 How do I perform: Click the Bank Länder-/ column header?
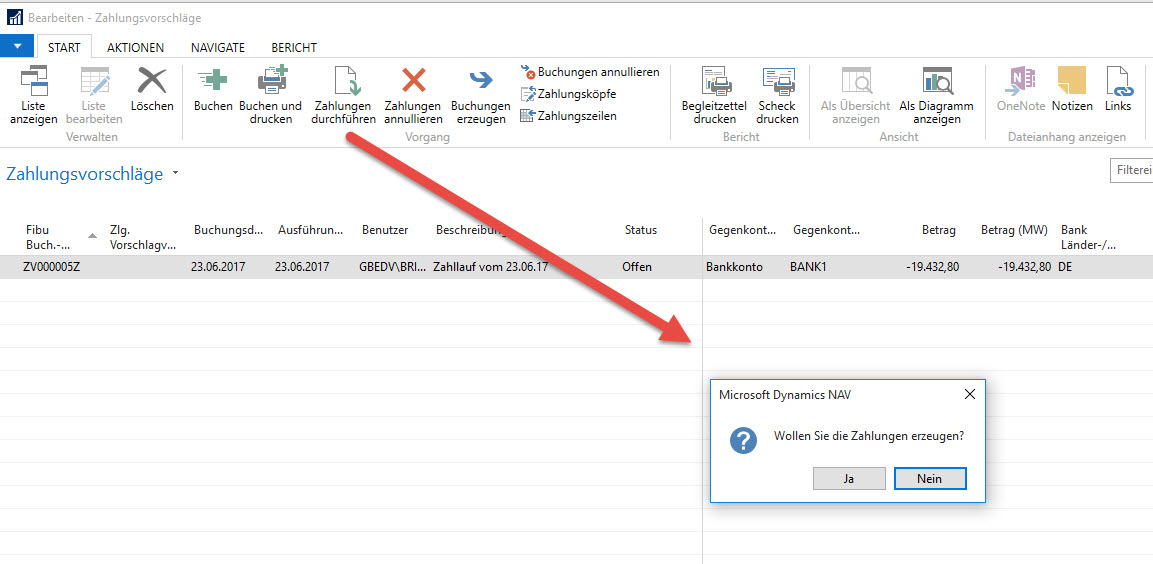pyautogui.click(x=1088, y=237)
